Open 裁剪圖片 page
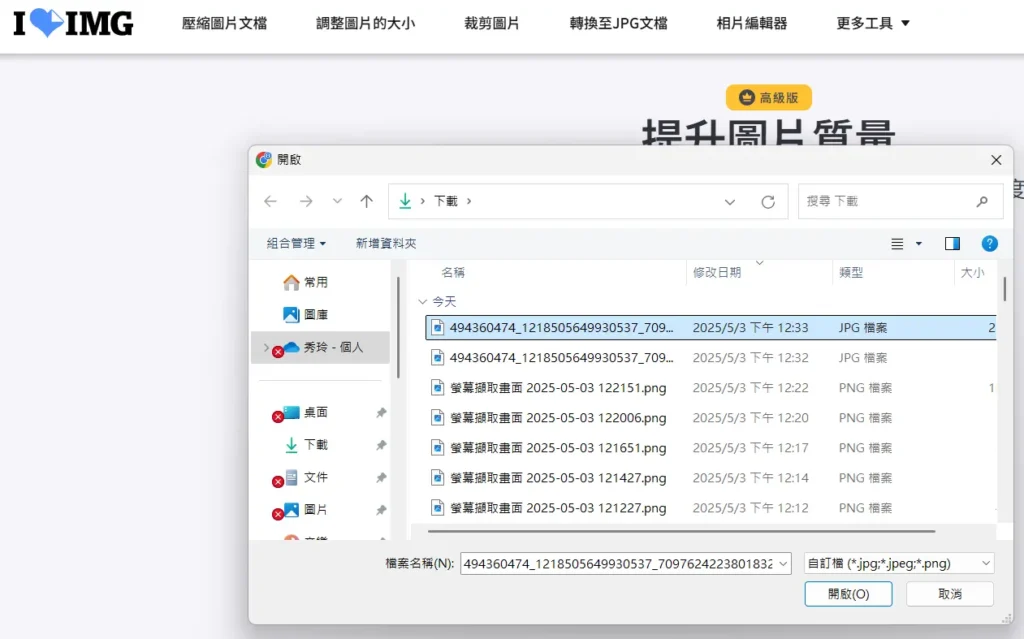The image size is (1024, 639). [492, 24]
